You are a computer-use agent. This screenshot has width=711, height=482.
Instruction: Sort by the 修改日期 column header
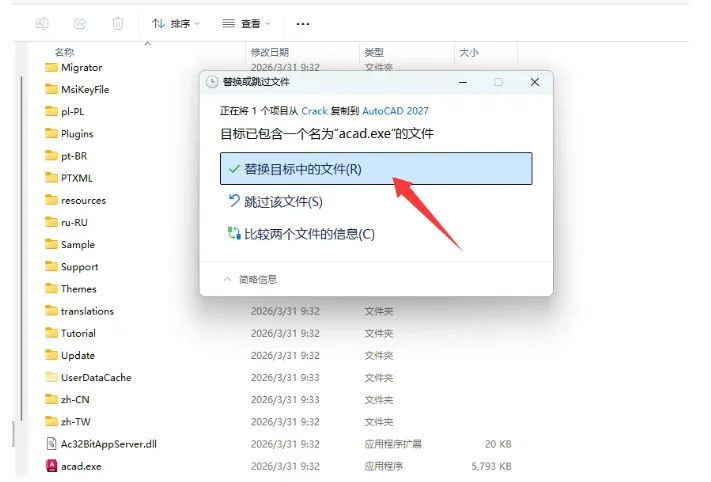(270, 52)
